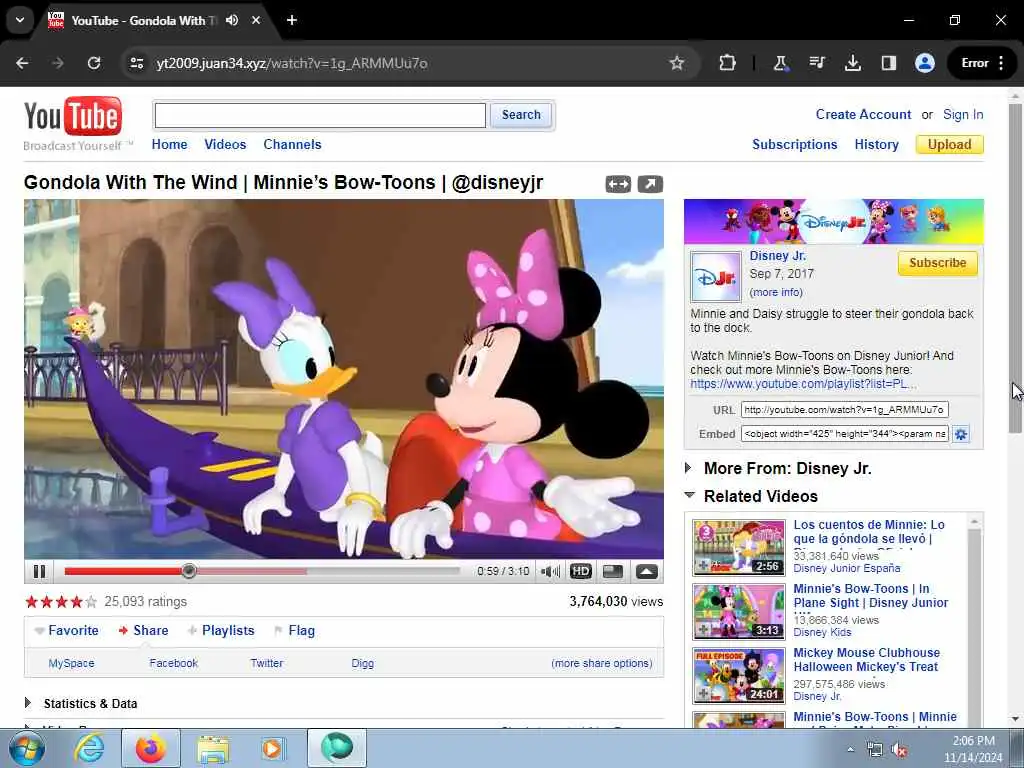Image resolution: width=1024 pixels, height=768 pixels.
Task: Open Los cuentos de Minnie related video
Action: 869,532
